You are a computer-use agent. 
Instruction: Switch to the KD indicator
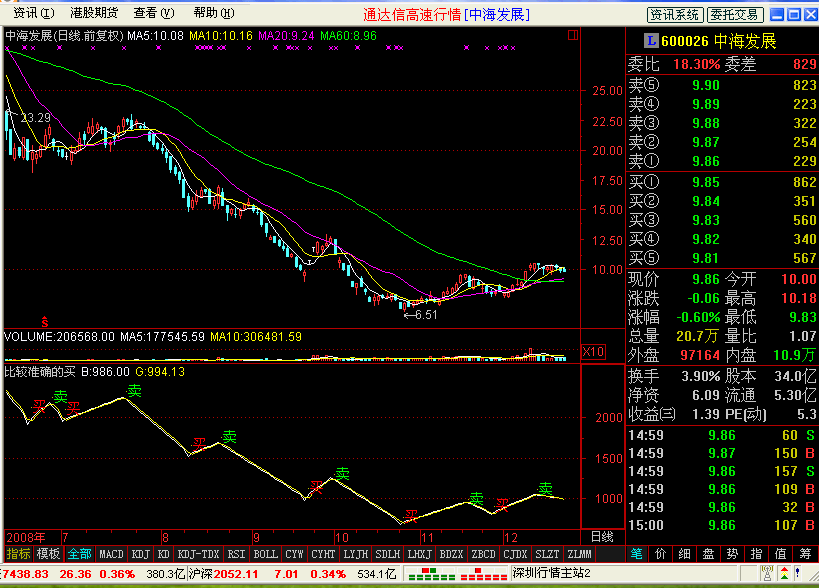click(163, 554)
